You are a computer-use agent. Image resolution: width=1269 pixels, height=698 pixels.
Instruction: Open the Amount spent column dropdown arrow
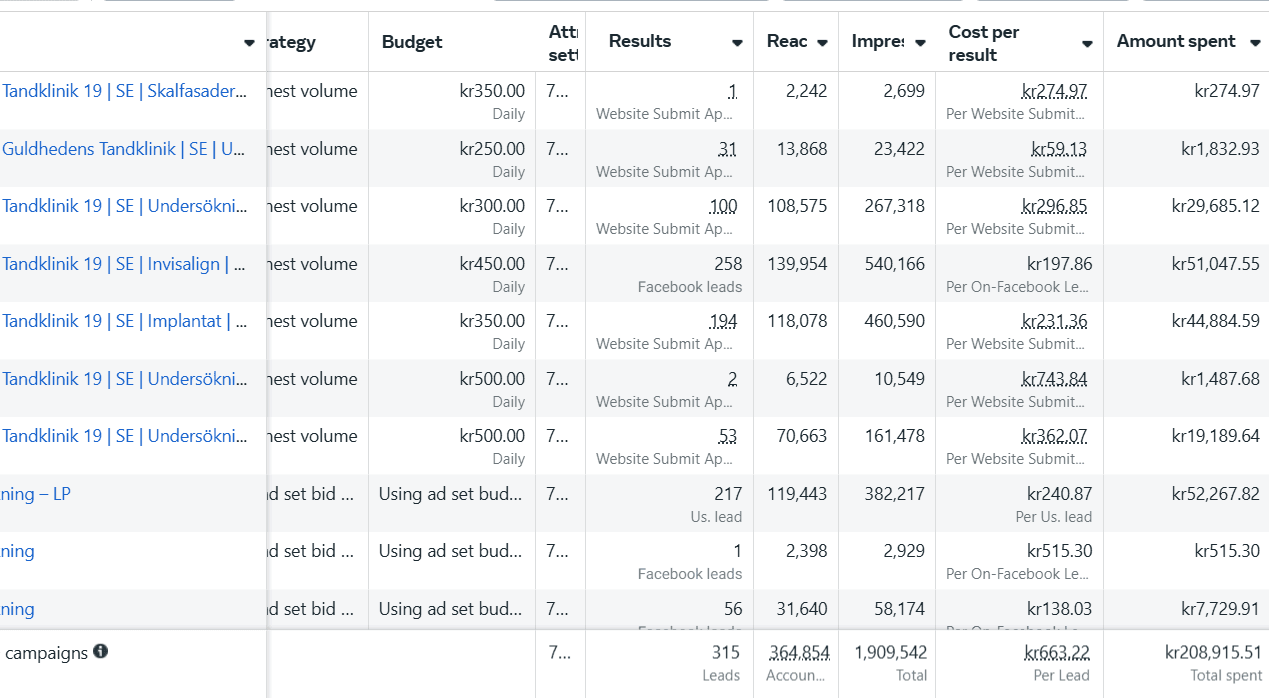click(1256, 42)
